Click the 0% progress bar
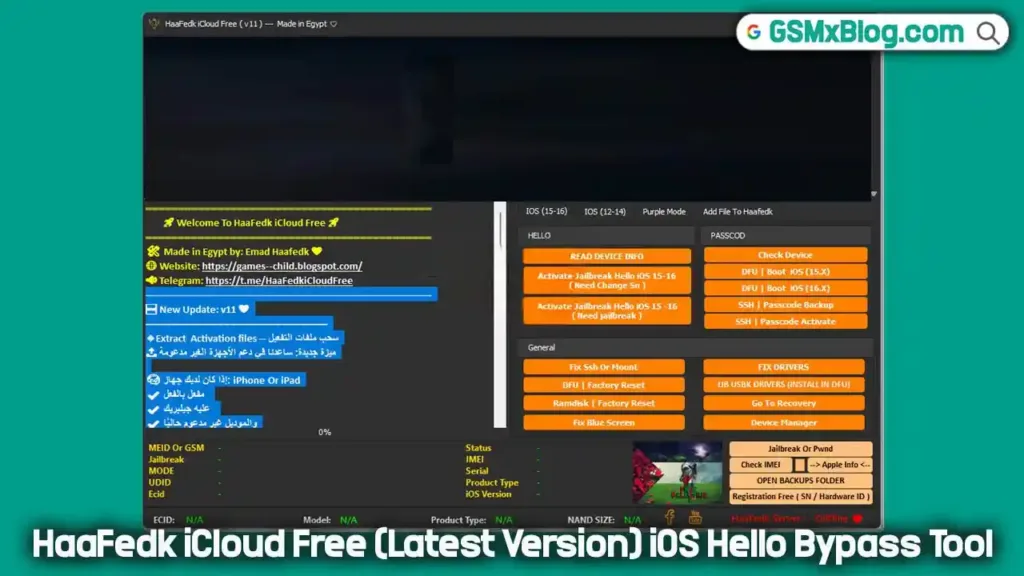Screen dimensions: 1024x576 click(x=325, y=432)
